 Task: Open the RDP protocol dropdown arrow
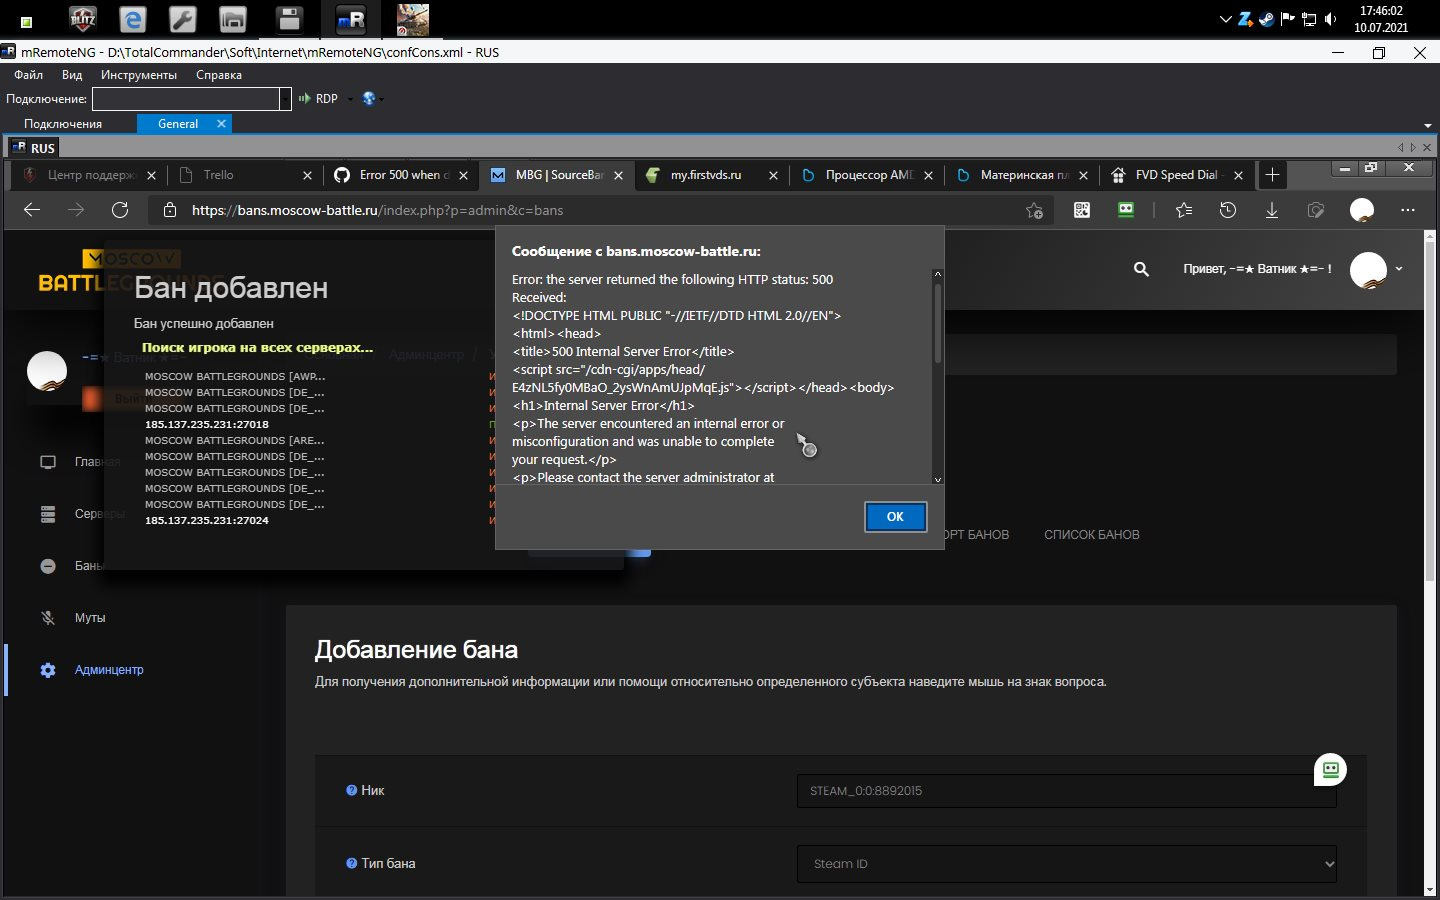pos(350,99)
